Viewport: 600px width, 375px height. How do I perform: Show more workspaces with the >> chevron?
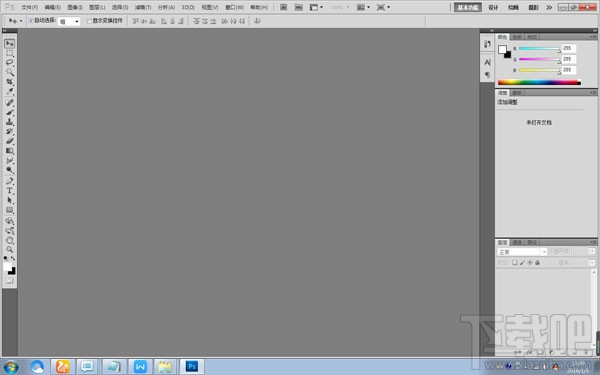549,7
